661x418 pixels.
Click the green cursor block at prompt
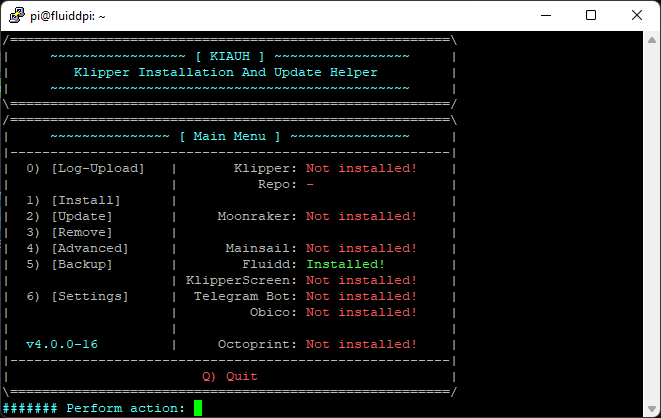[x=198, y=408]
